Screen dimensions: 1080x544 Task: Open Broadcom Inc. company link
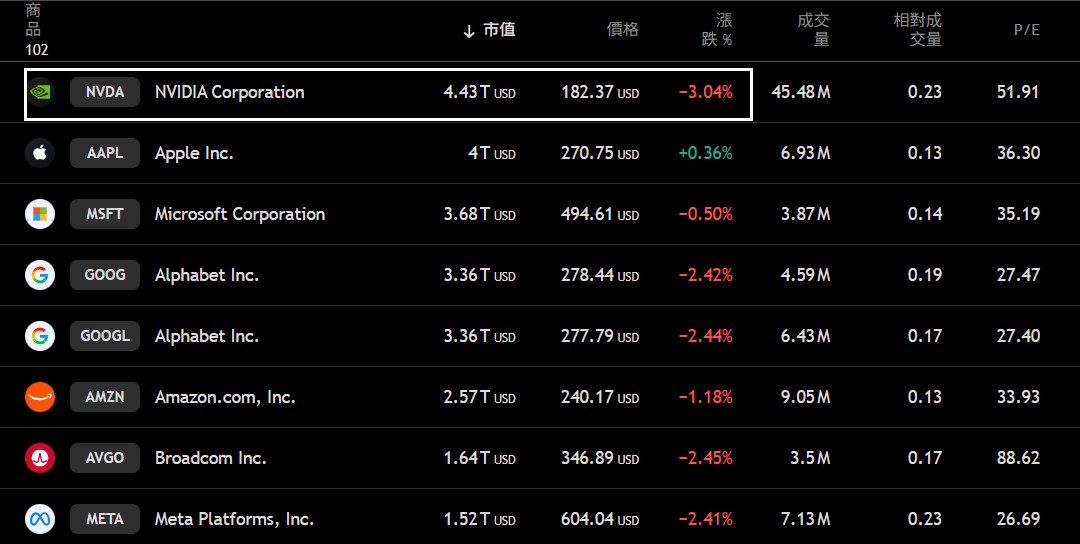click(x=210, y=458)
